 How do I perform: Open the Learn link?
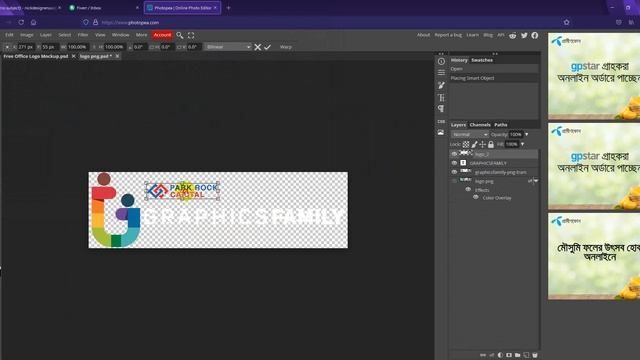pos(472,35)
